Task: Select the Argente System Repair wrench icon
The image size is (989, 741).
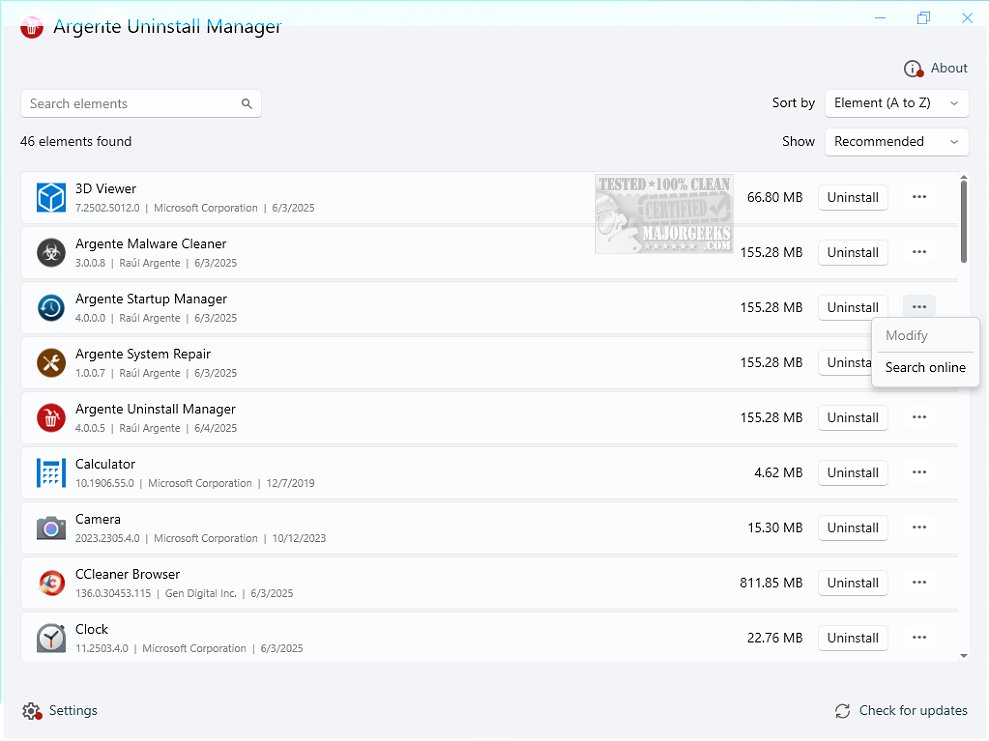Action: 50,362
